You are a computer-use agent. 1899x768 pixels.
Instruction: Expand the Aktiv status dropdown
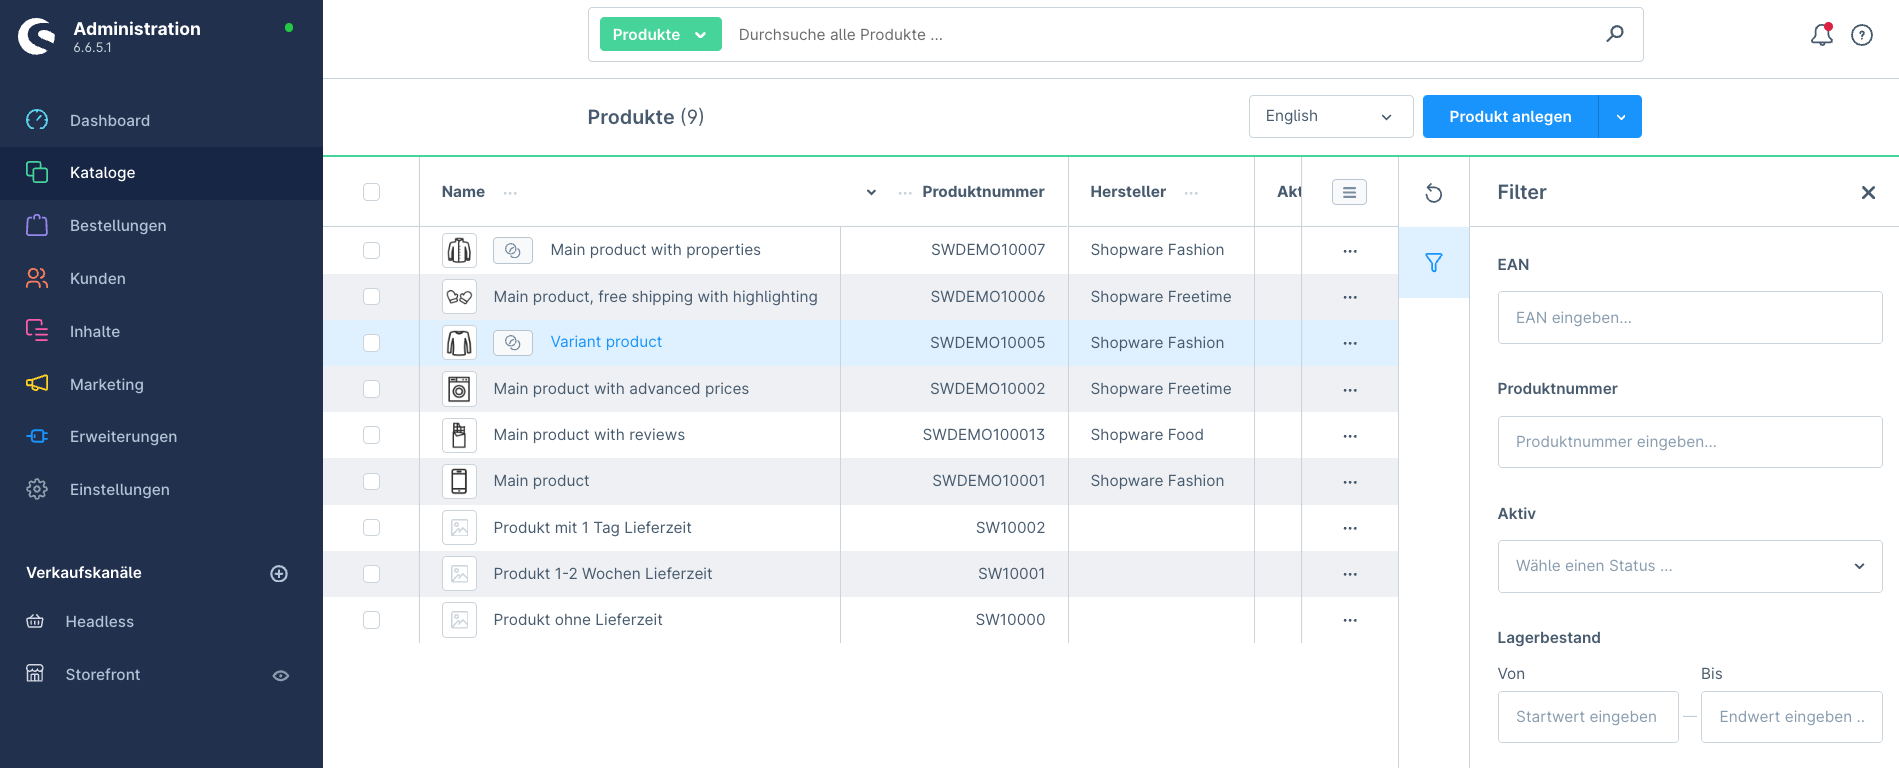click(1689, 566)
